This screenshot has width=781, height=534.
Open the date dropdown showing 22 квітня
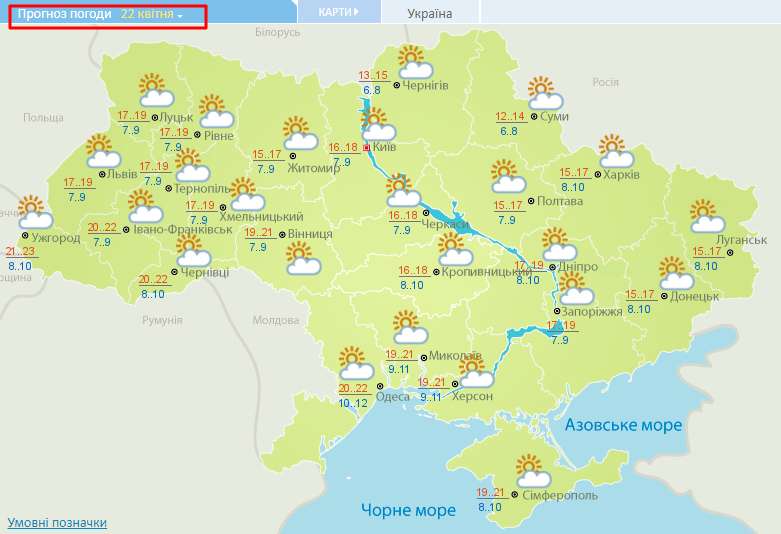click(152, 15)
